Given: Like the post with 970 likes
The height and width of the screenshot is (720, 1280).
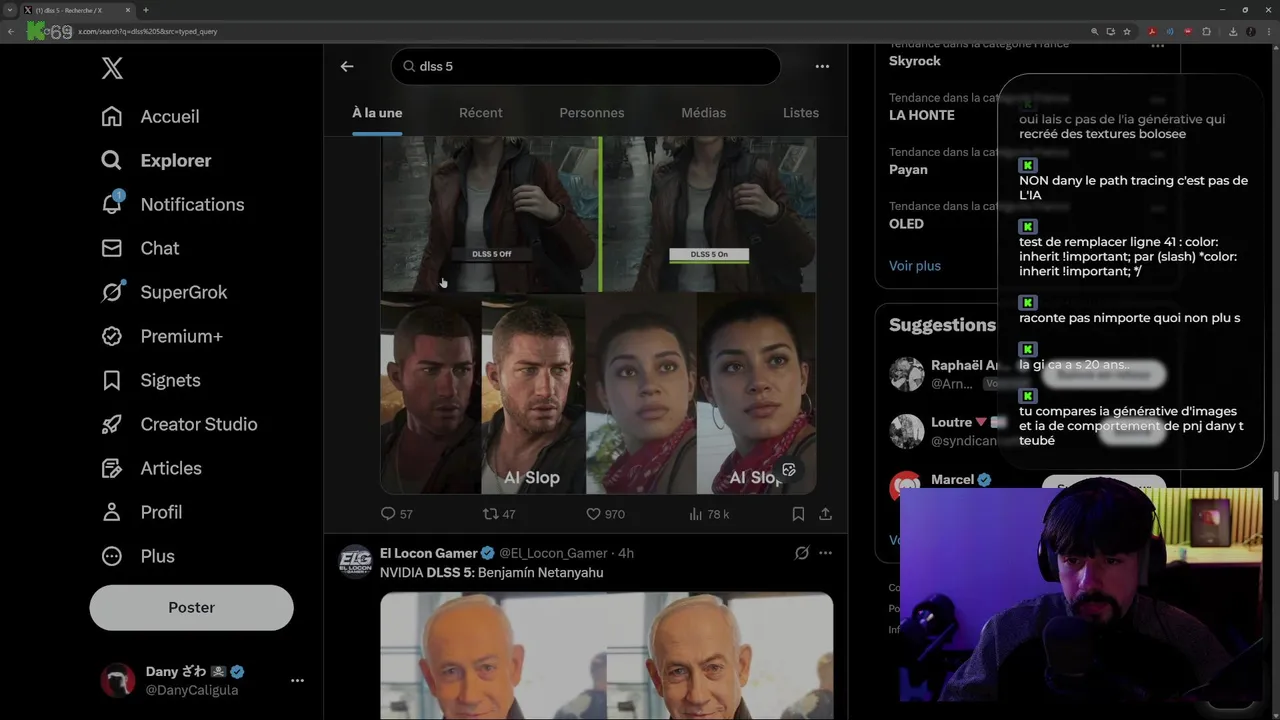Looking at the screenshot, I should pyautogui.click(x=605, y=514).
